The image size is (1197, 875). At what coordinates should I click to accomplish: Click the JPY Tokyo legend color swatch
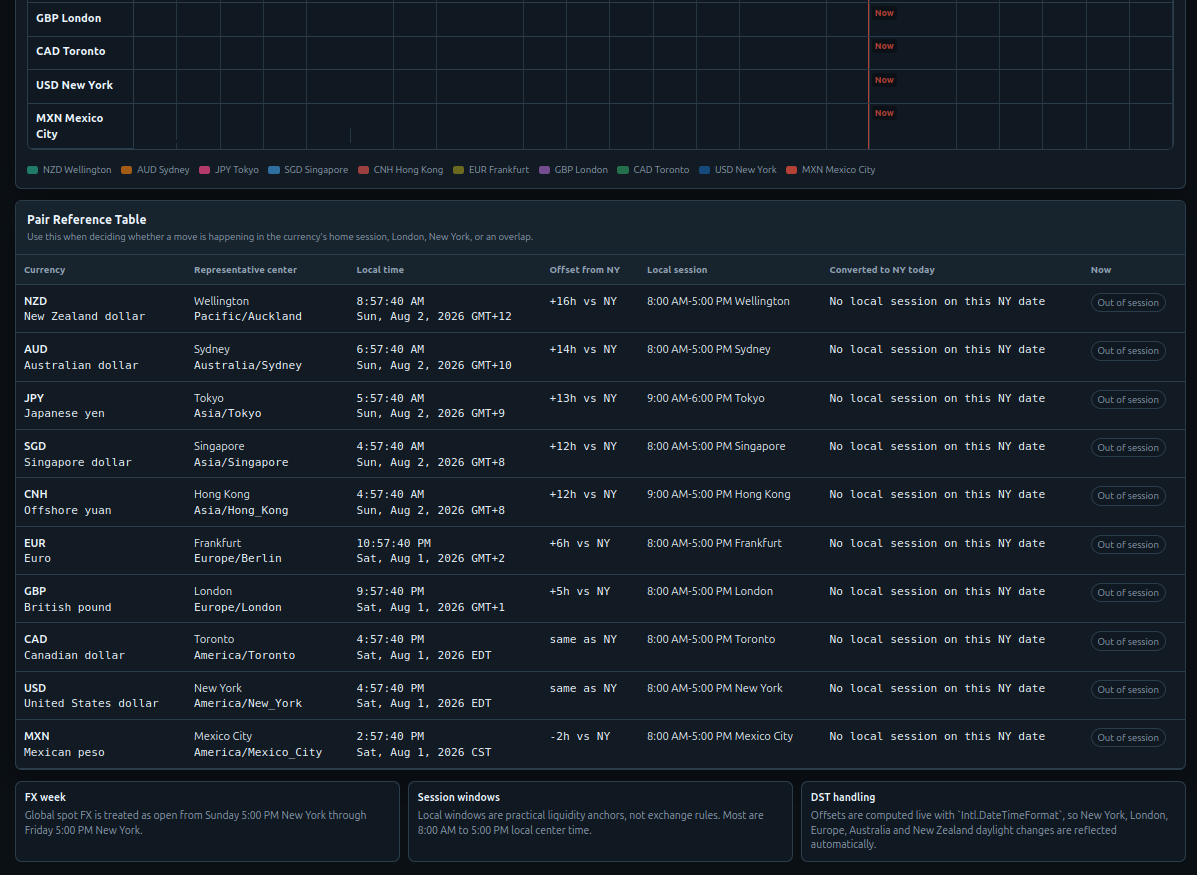(x=204, y=170)
